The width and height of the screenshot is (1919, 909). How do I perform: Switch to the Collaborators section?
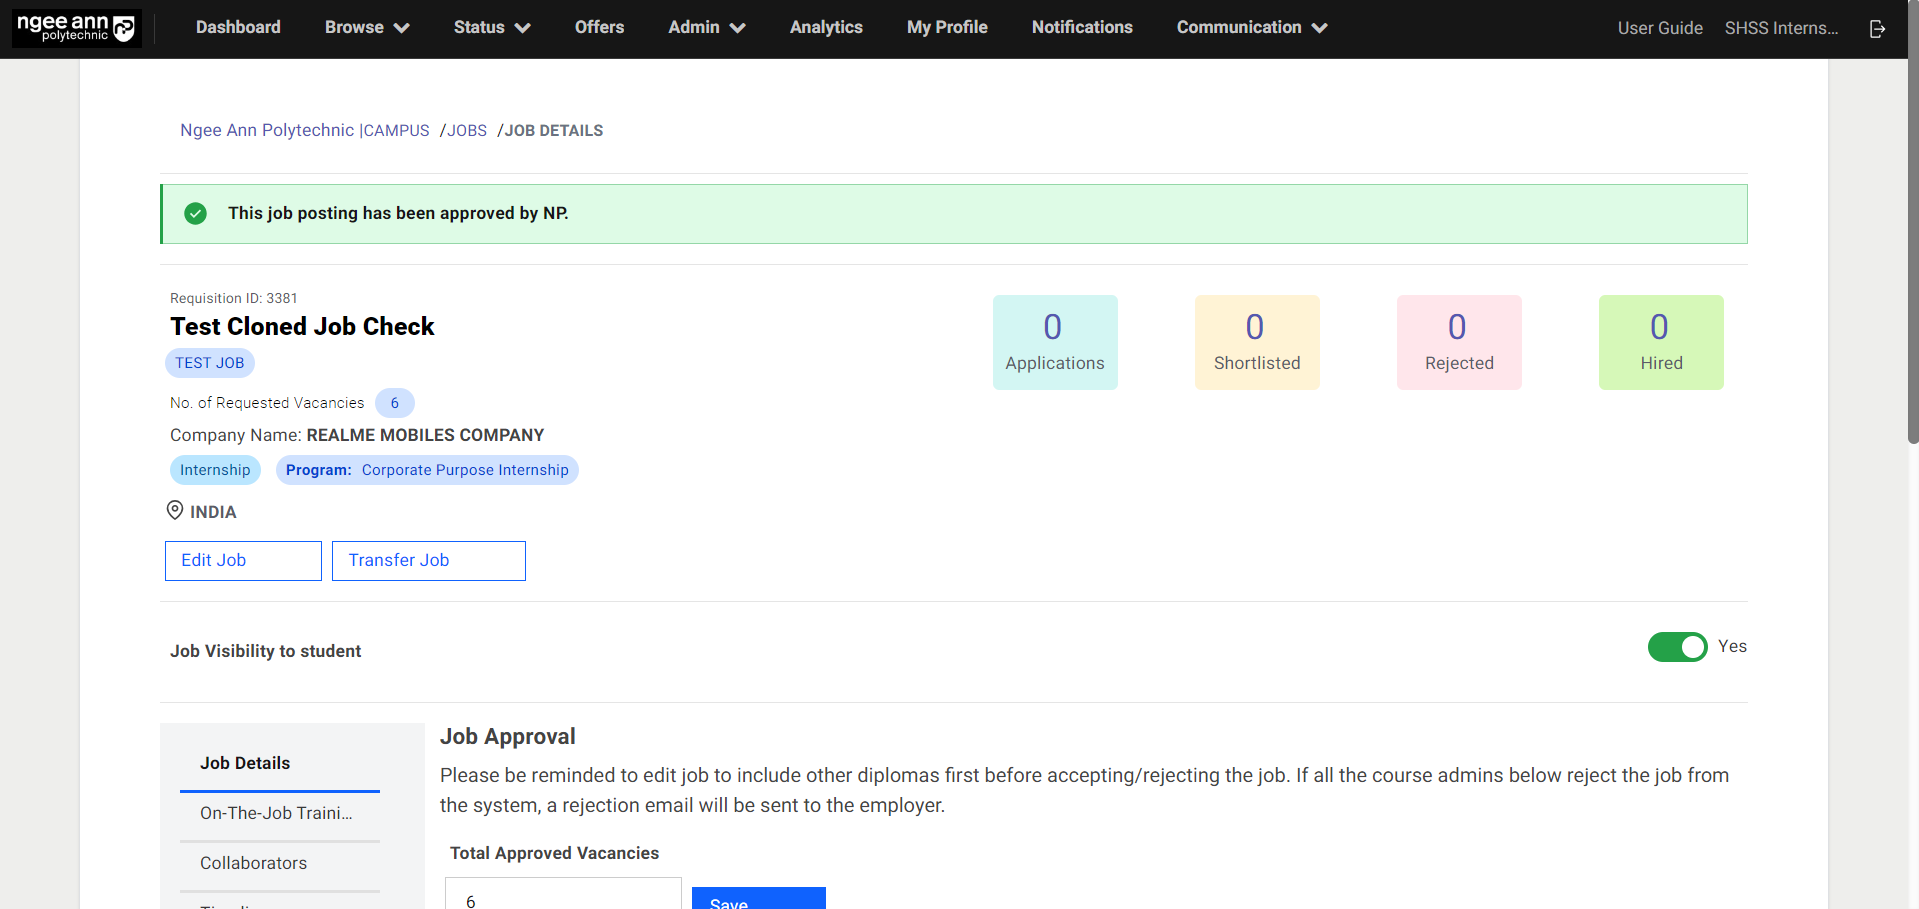click(253, 862)
